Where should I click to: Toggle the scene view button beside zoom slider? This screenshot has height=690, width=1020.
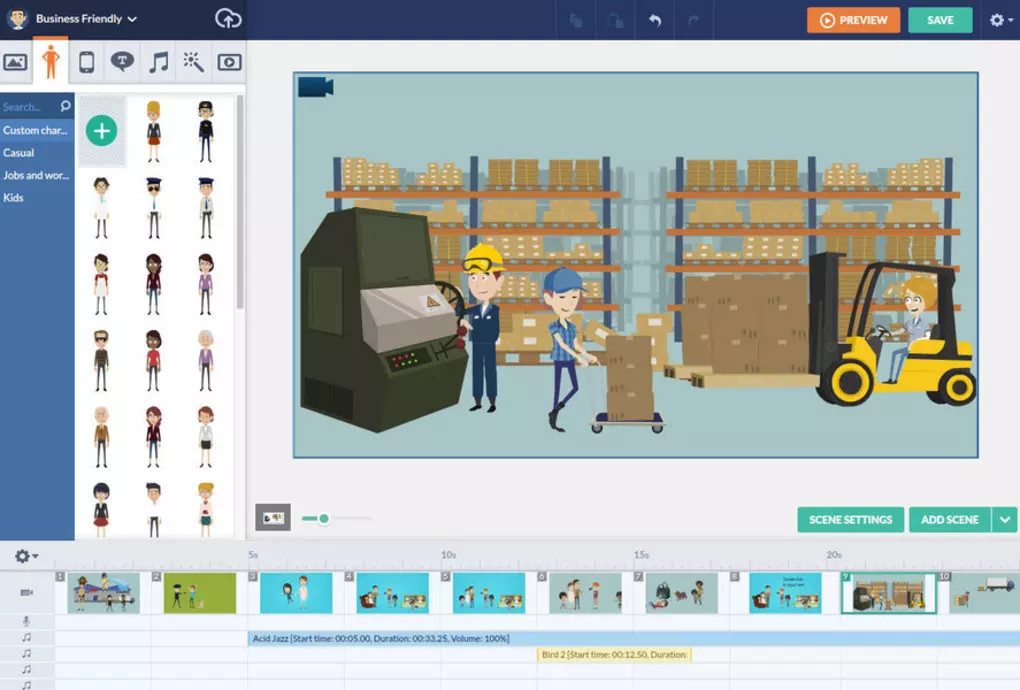(x=273, y=518)
